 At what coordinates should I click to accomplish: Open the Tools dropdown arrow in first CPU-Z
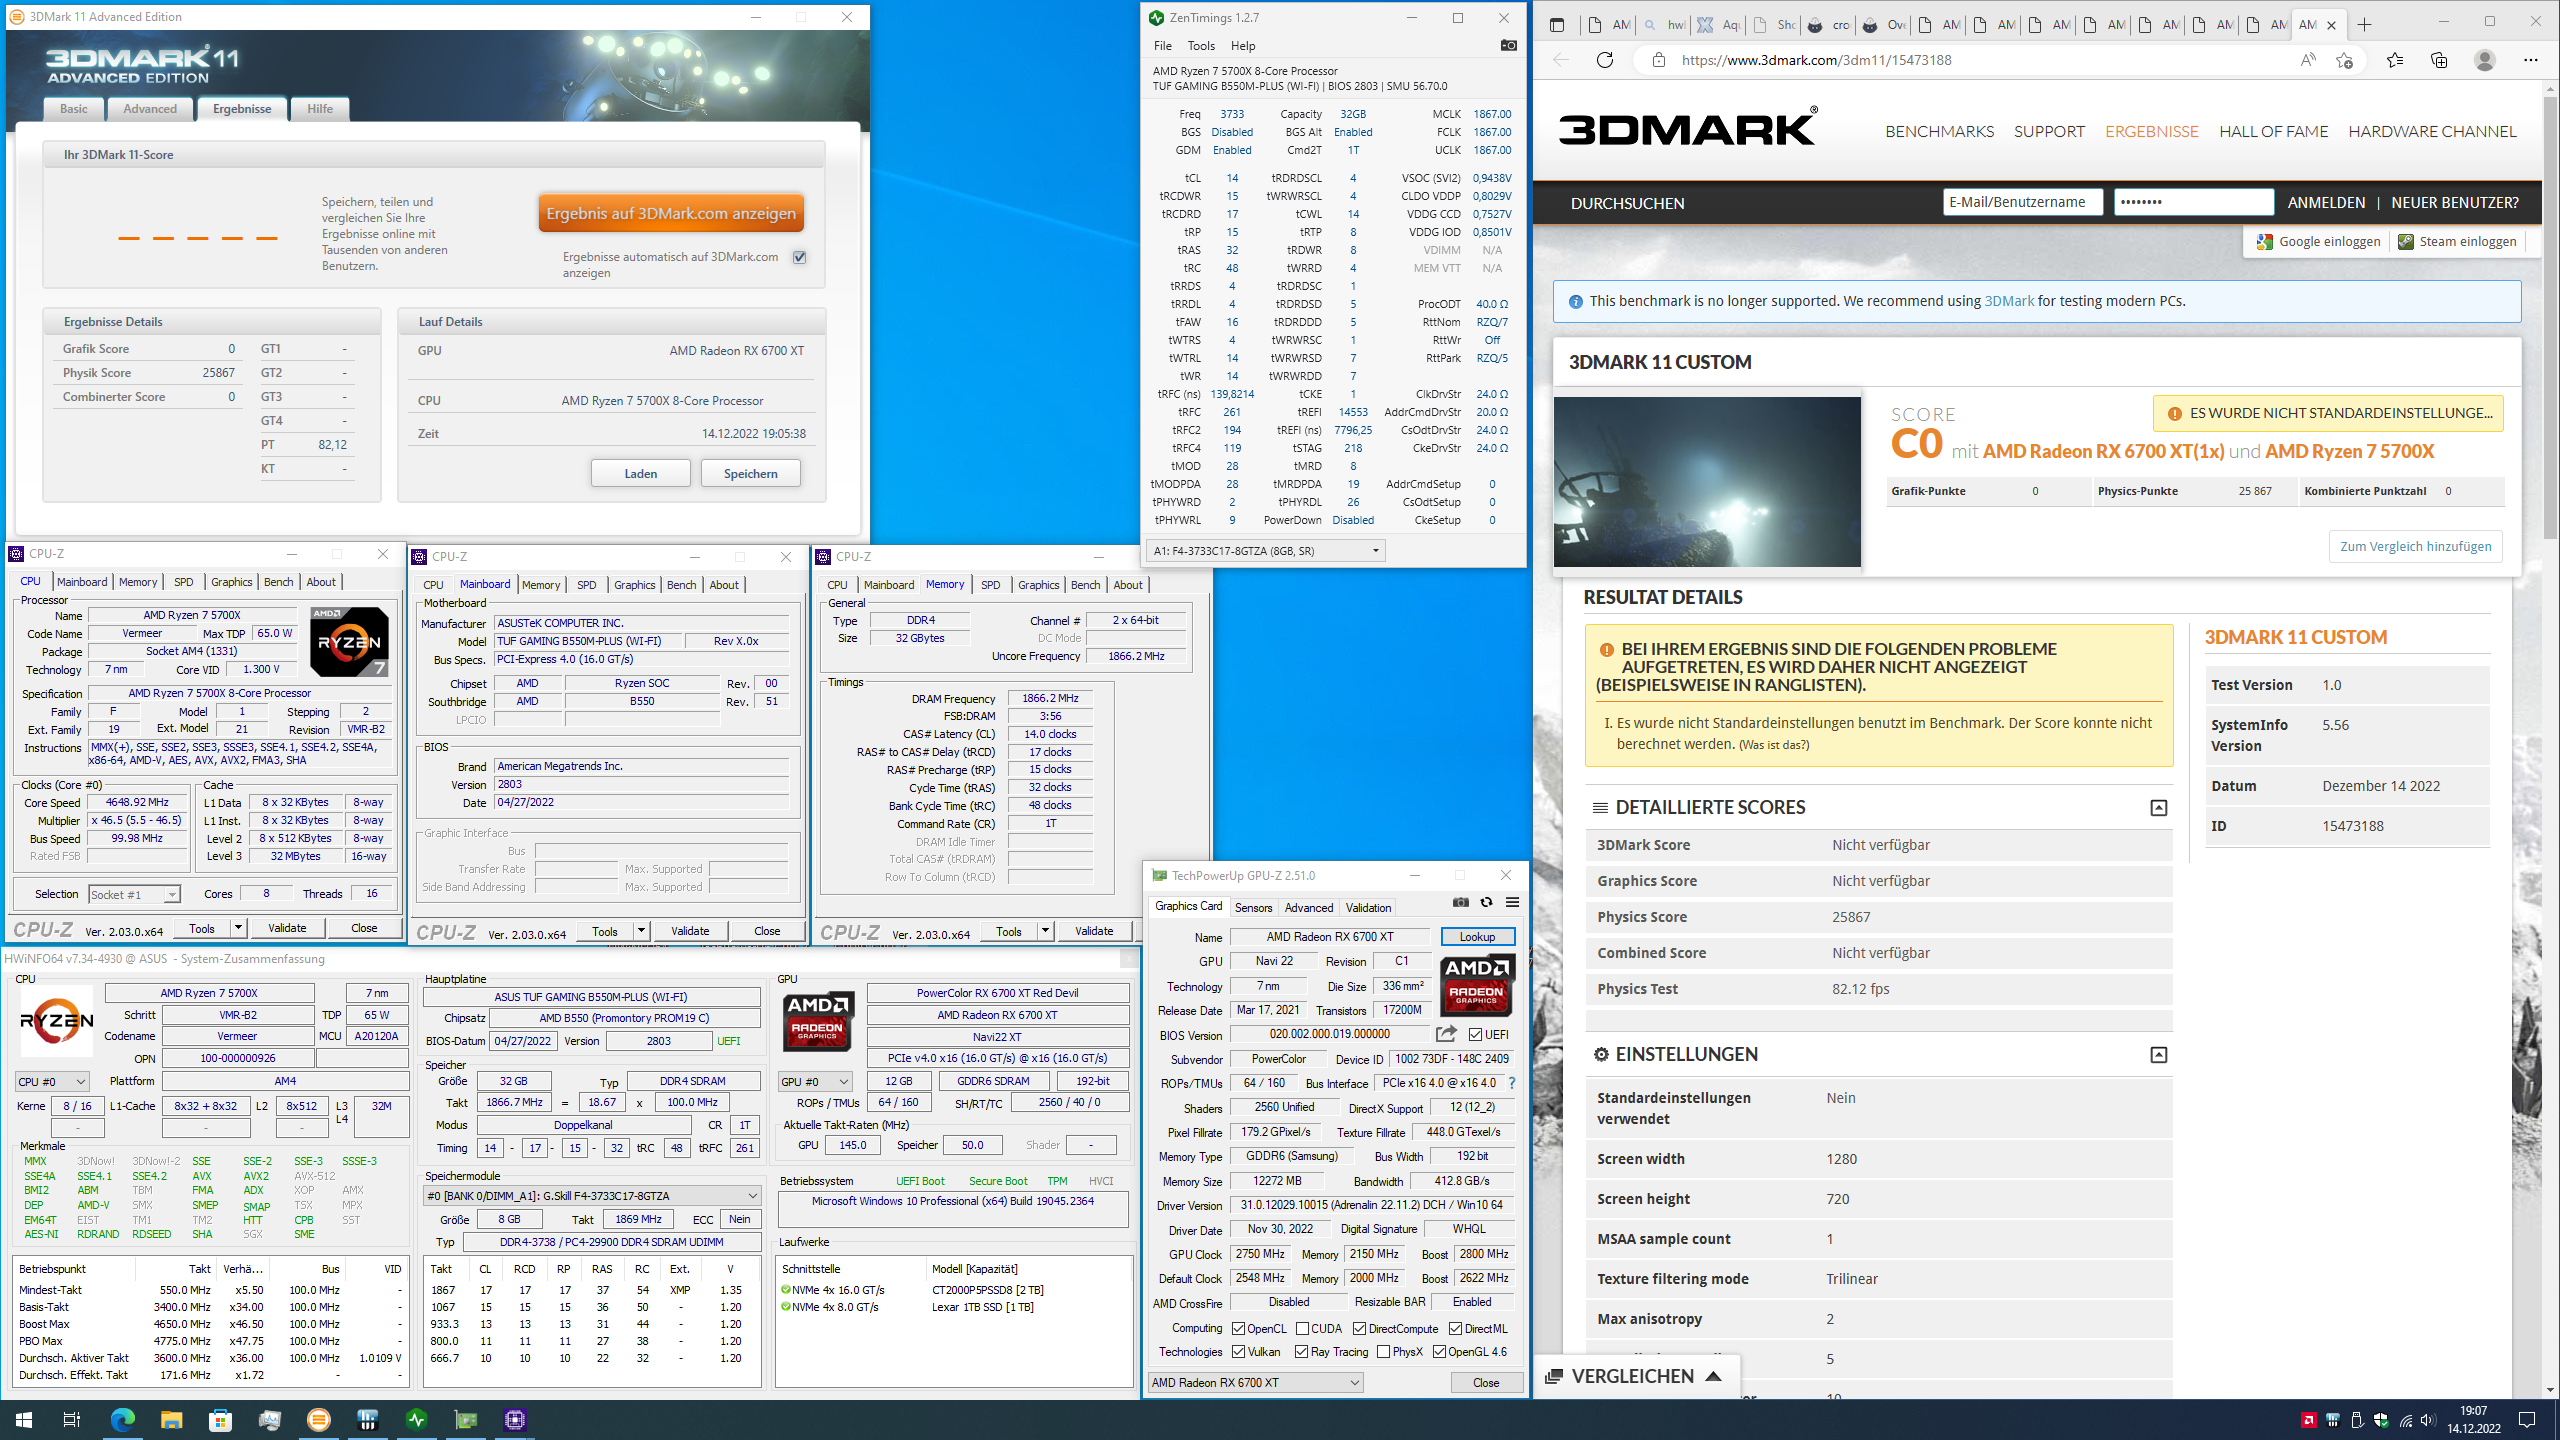(238, 927)
